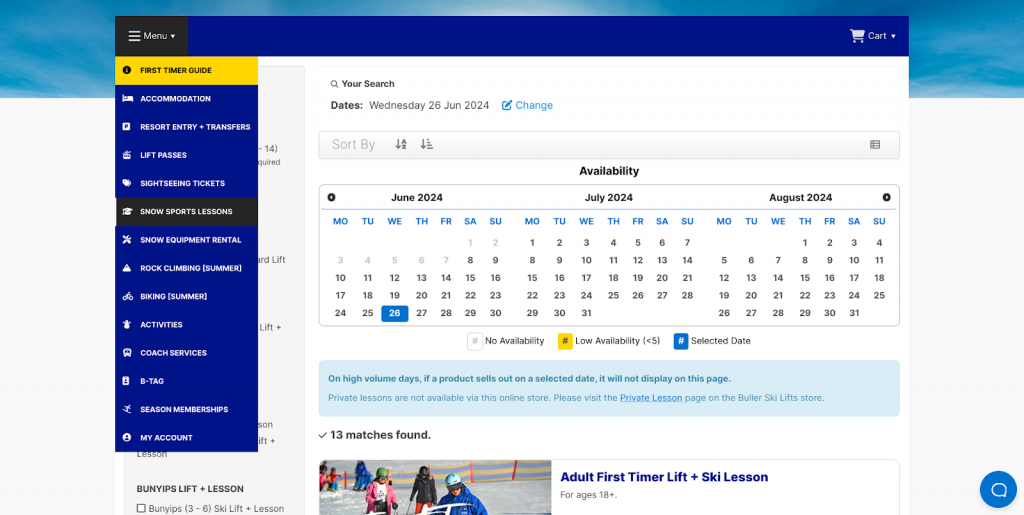This screenshot has width=1024, height=515.
Task: Expand the Menu dropdown
Action: coord(151,36)
